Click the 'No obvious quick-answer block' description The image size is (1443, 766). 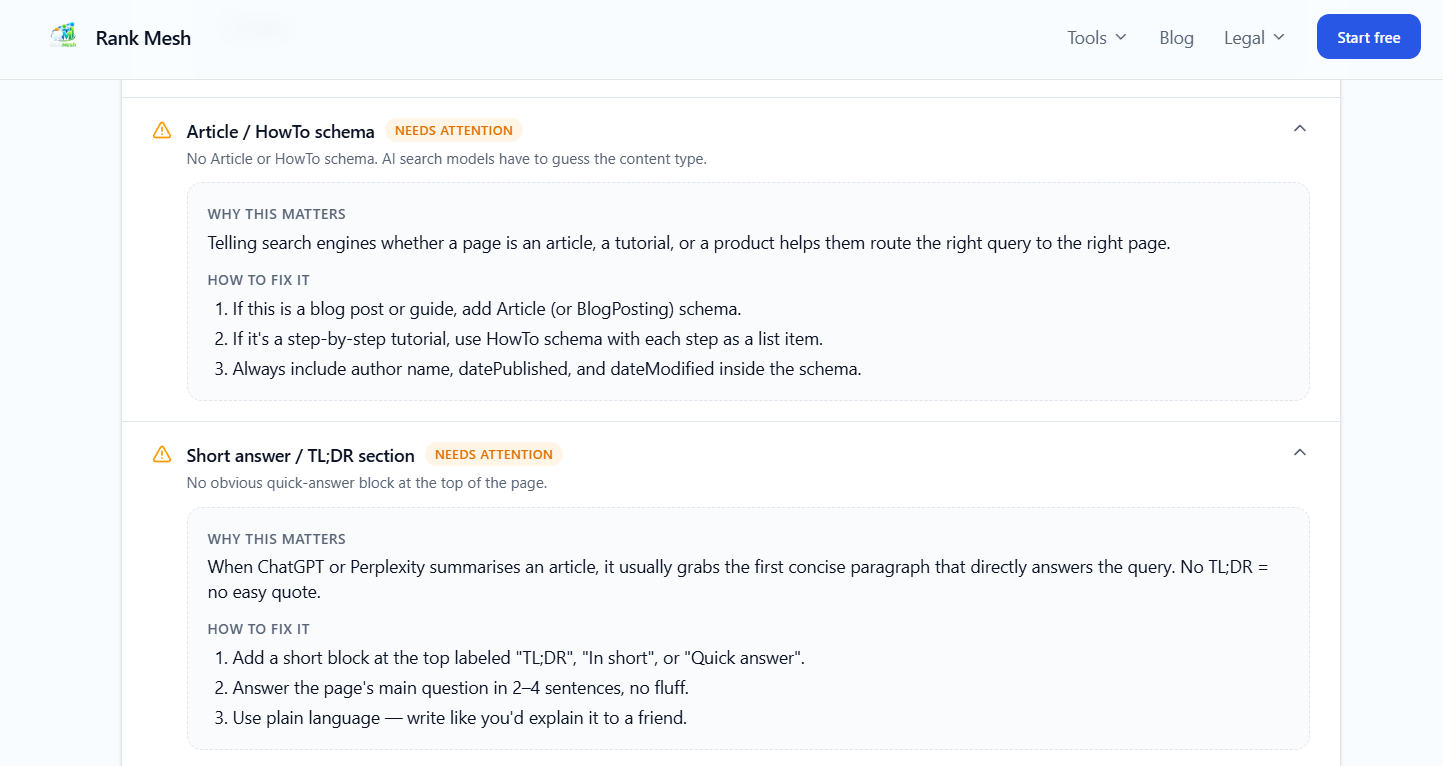[367, 483]
